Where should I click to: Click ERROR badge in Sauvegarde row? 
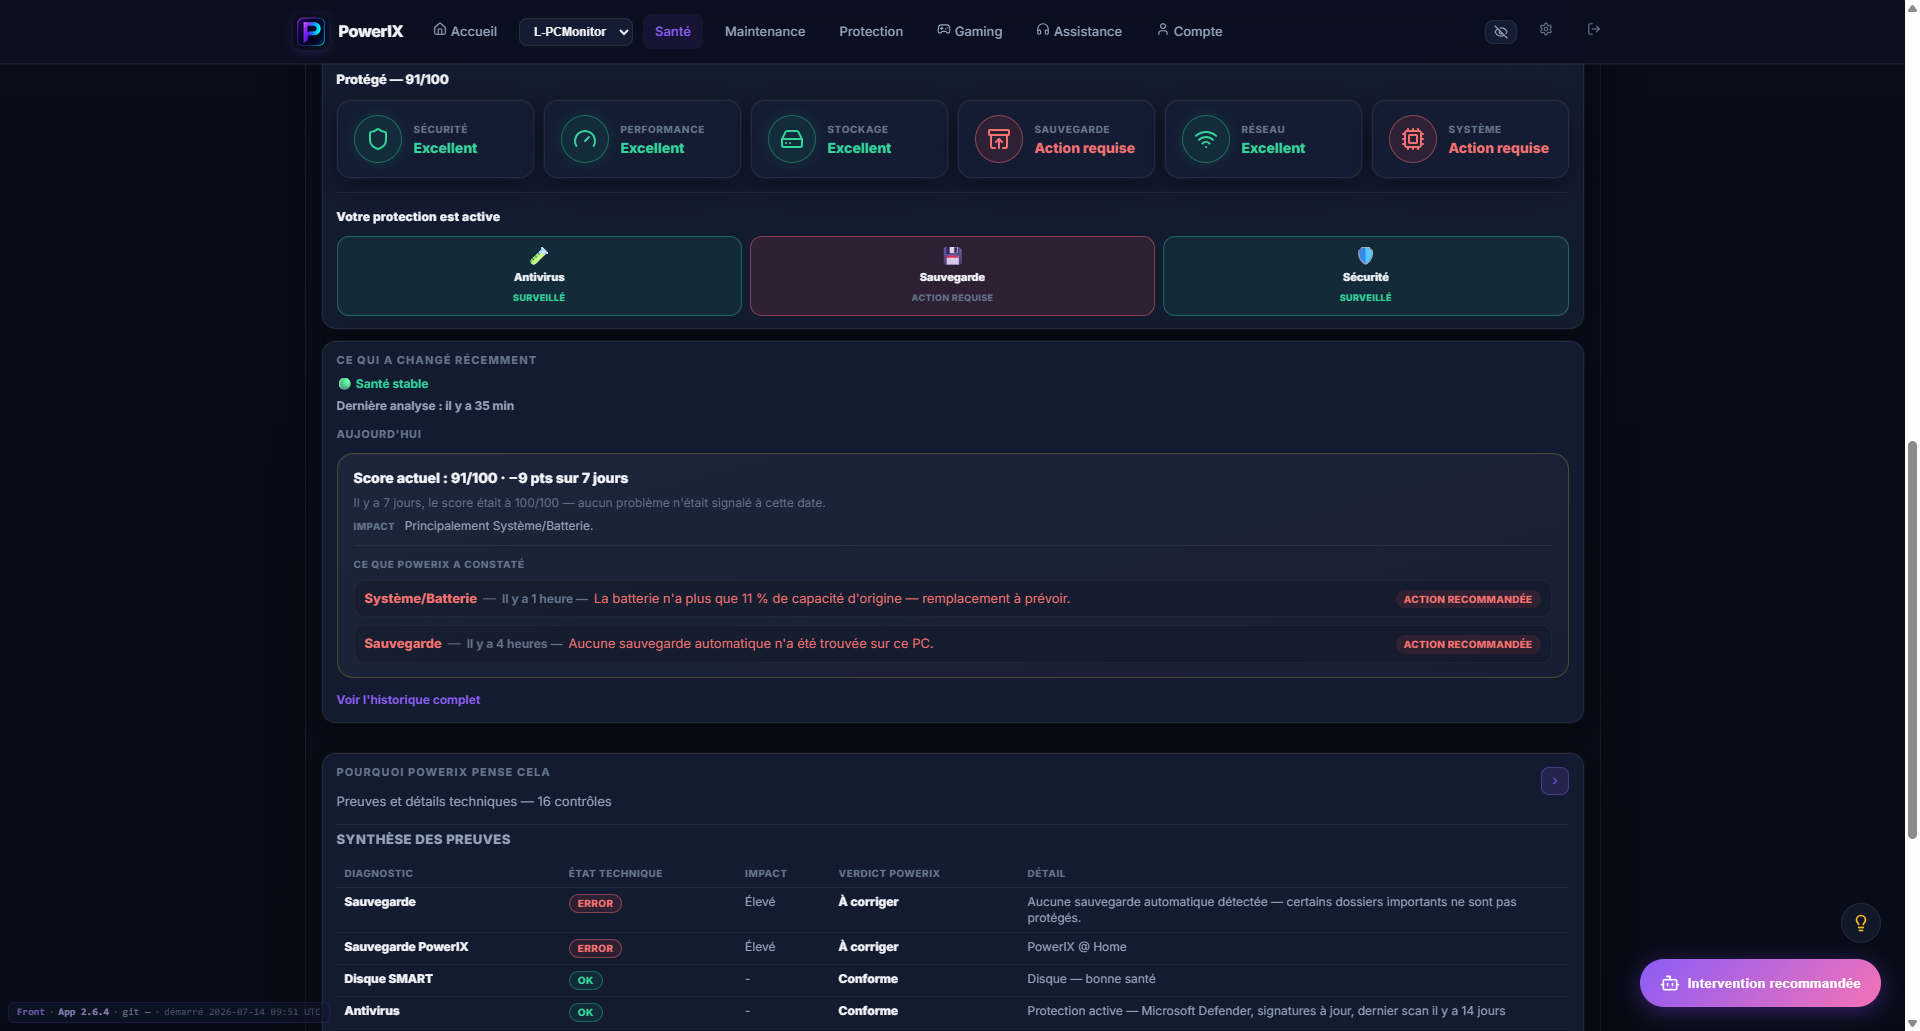tap(595, 904)
